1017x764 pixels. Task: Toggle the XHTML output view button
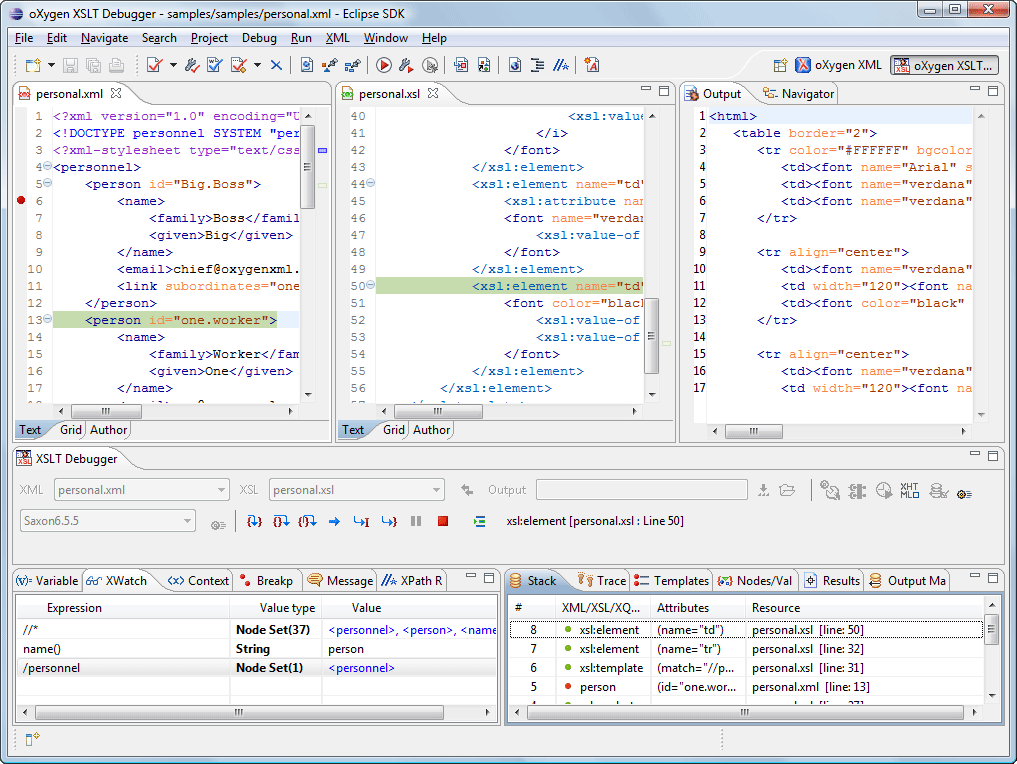point(909,490)
